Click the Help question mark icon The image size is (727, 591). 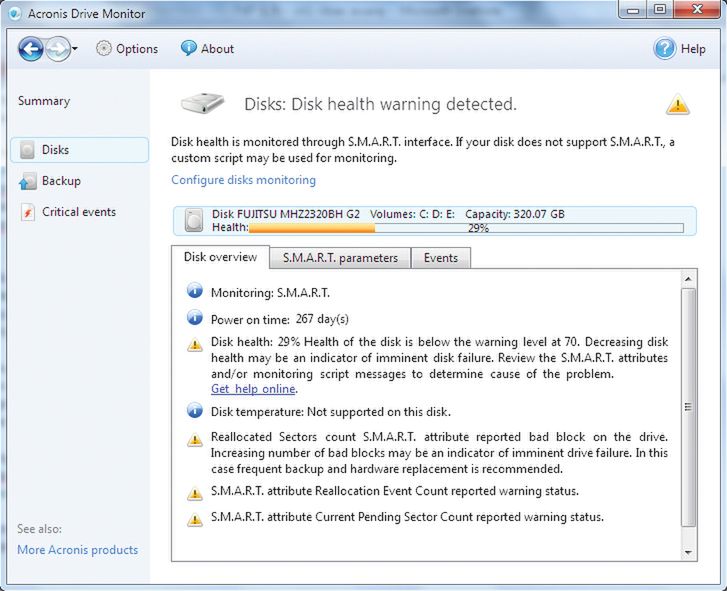coord(665,48)
